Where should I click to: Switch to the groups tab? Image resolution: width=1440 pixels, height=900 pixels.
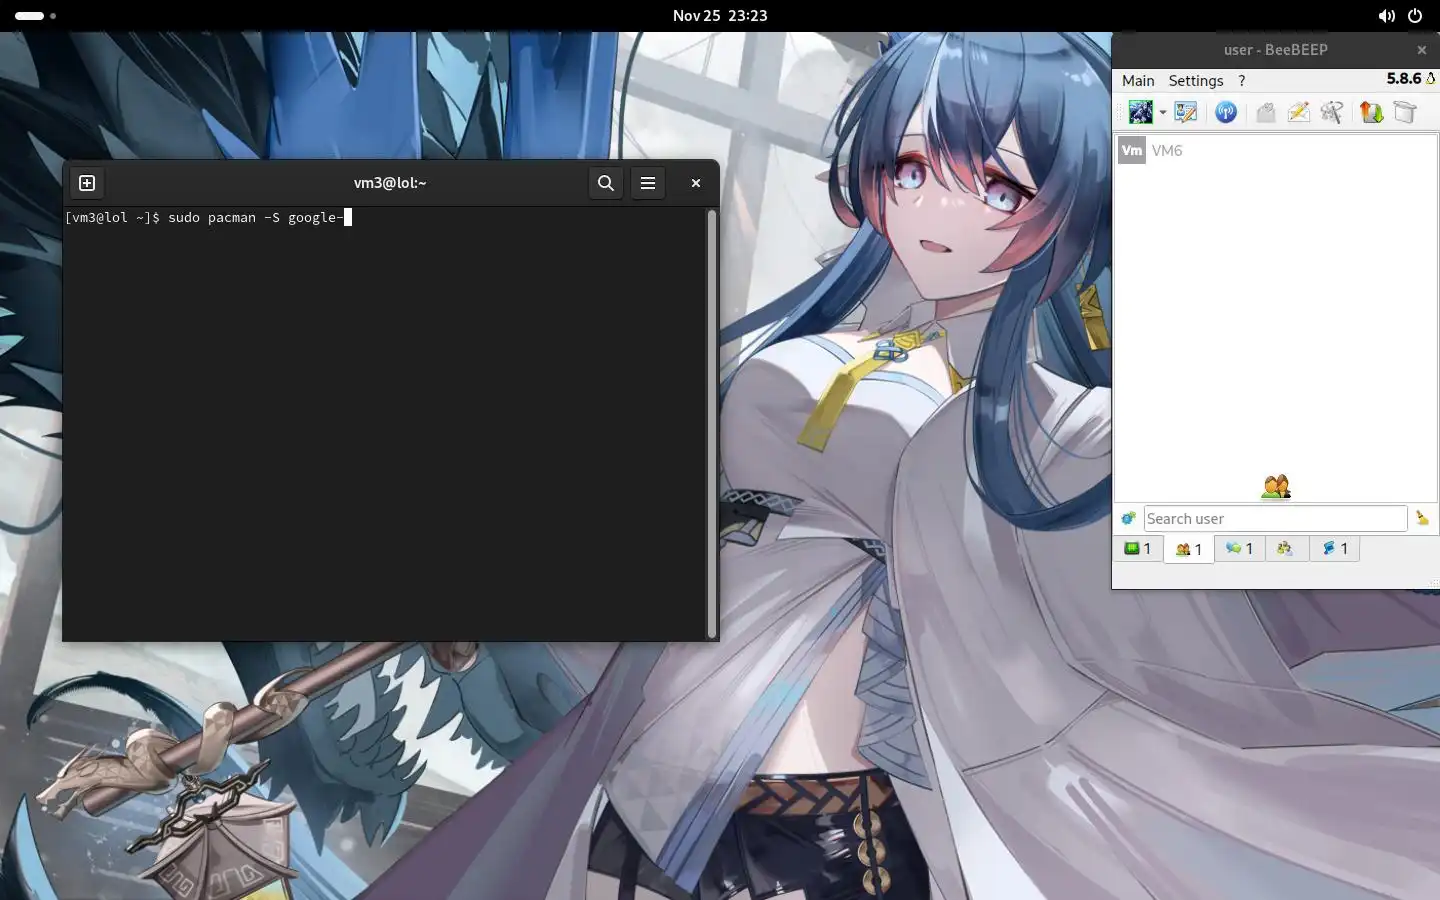tap(1286, 548)
